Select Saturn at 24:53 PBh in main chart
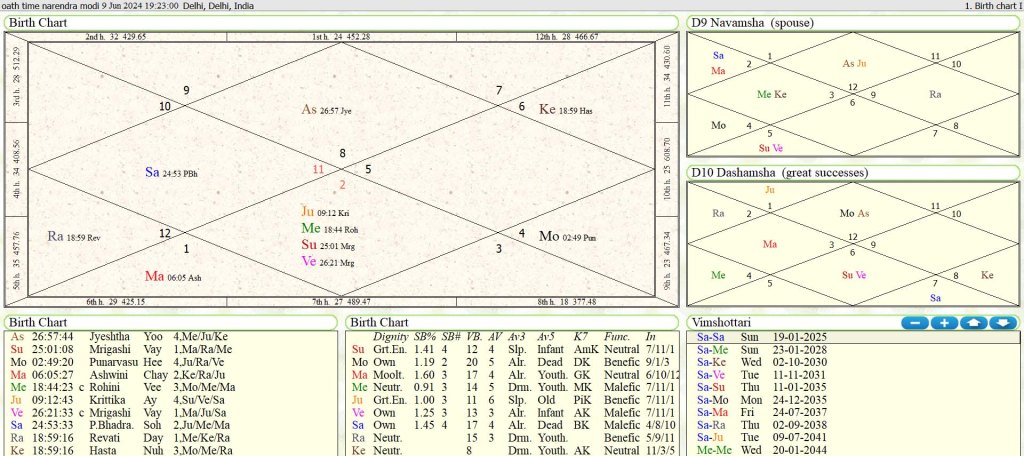 pyautogui.click(x=171, y=173)
